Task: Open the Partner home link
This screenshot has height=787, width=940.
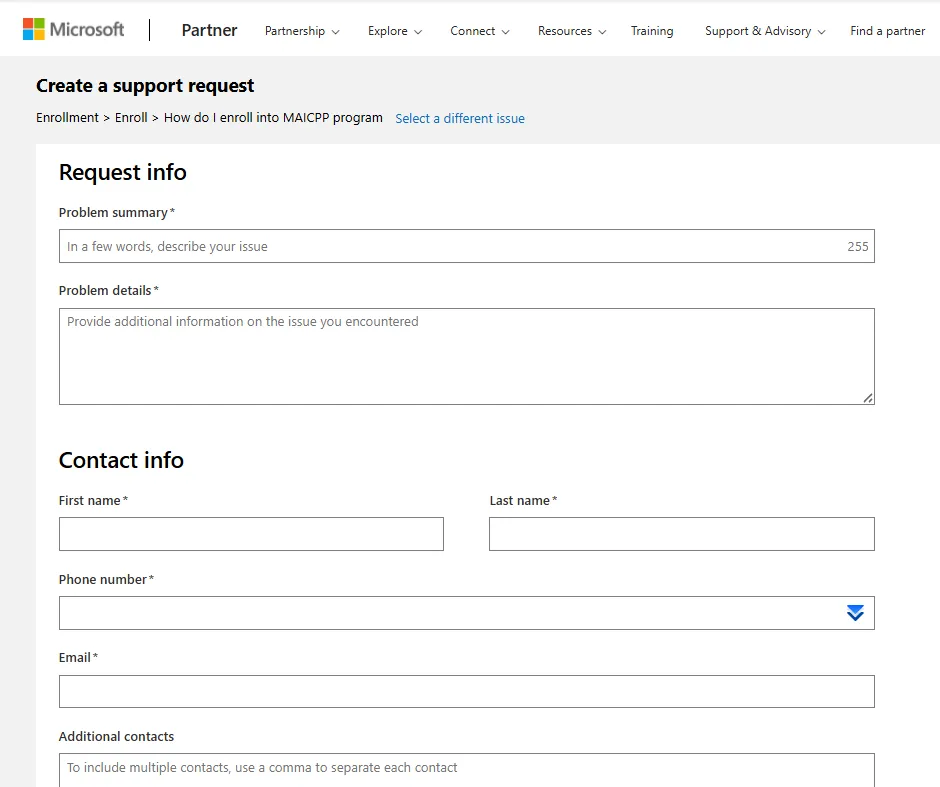Action: point(209,30)
